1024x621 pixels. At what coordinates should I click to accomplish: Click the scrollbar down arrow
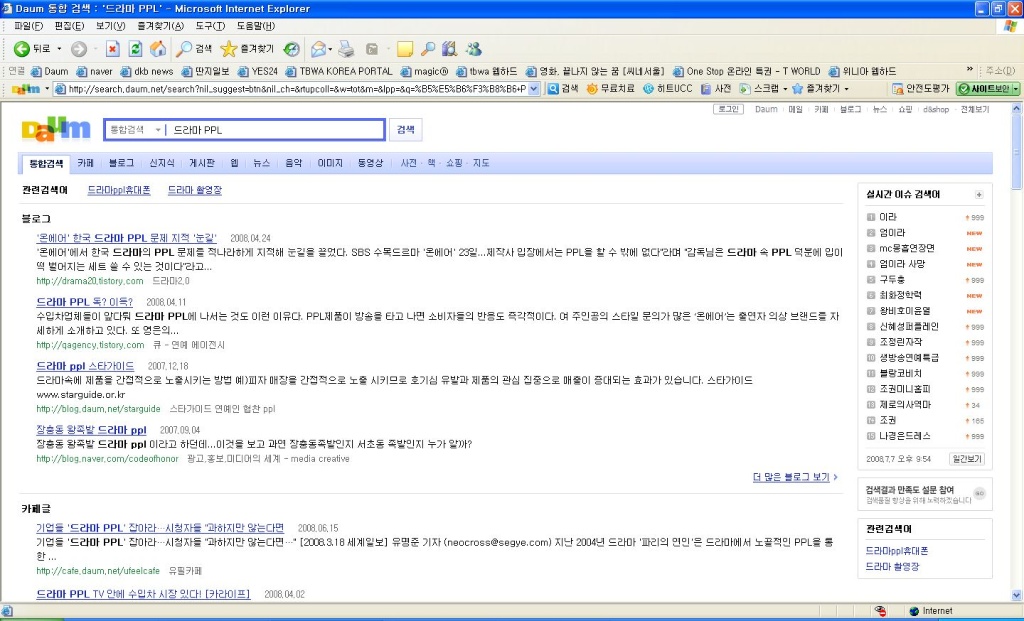(x=1017, y=596)
